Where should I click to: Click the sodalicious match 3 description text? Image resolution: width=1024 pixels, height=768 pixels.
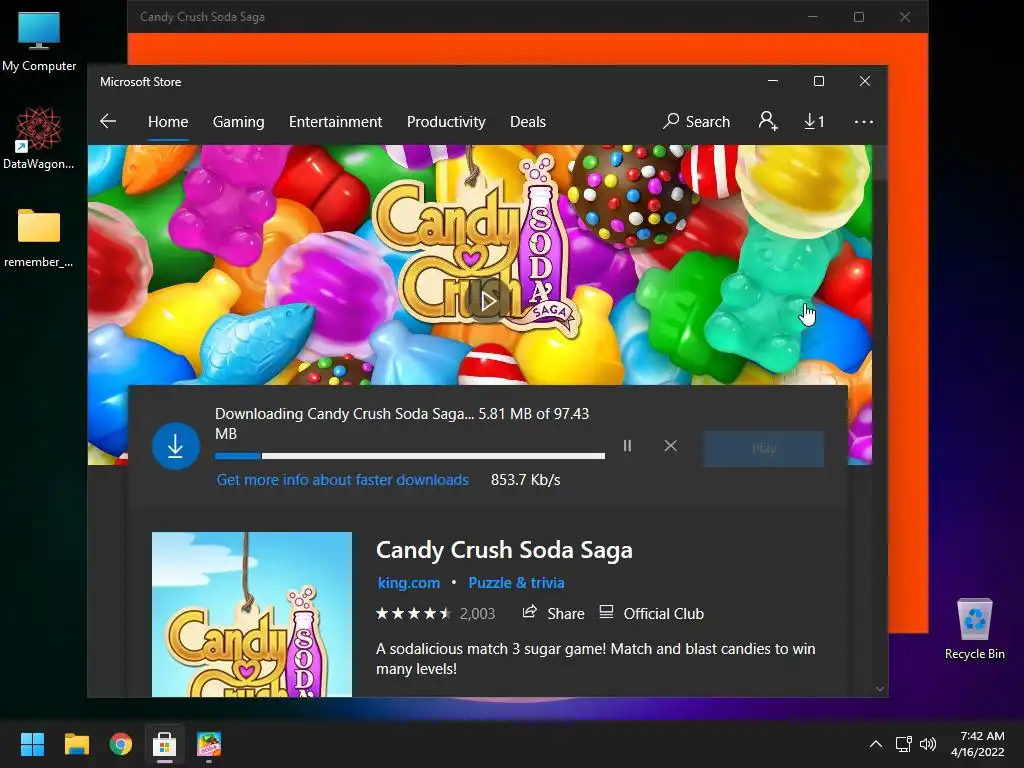point(596,658)
